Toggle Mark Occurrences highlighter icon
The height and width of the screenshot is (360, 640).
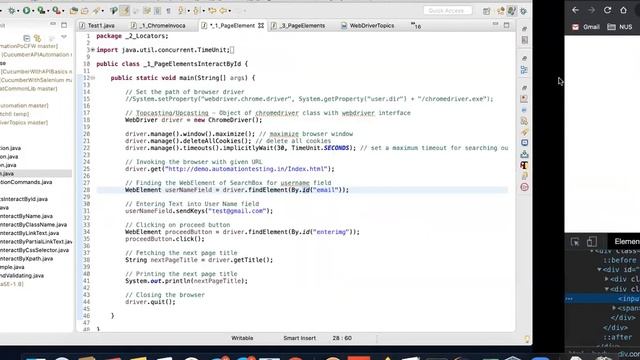pos(125,11)
